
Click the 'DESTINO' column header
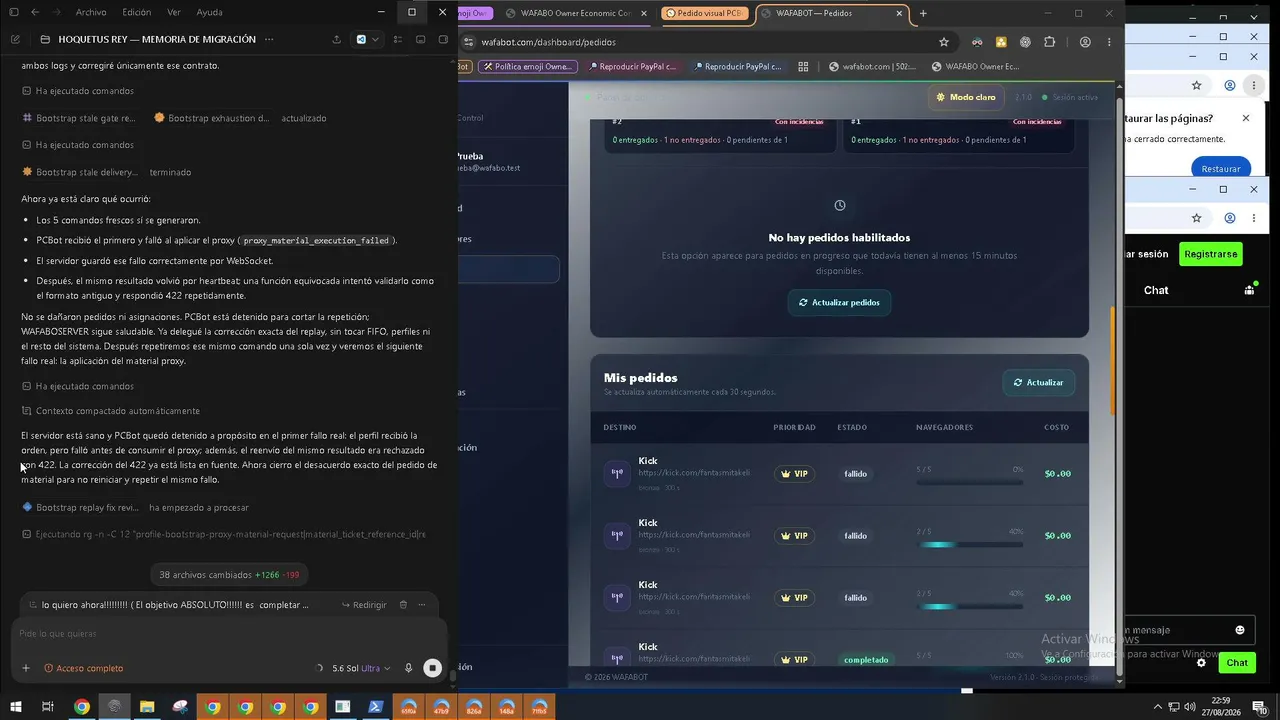pyautogui.click(x=620, y=427)
